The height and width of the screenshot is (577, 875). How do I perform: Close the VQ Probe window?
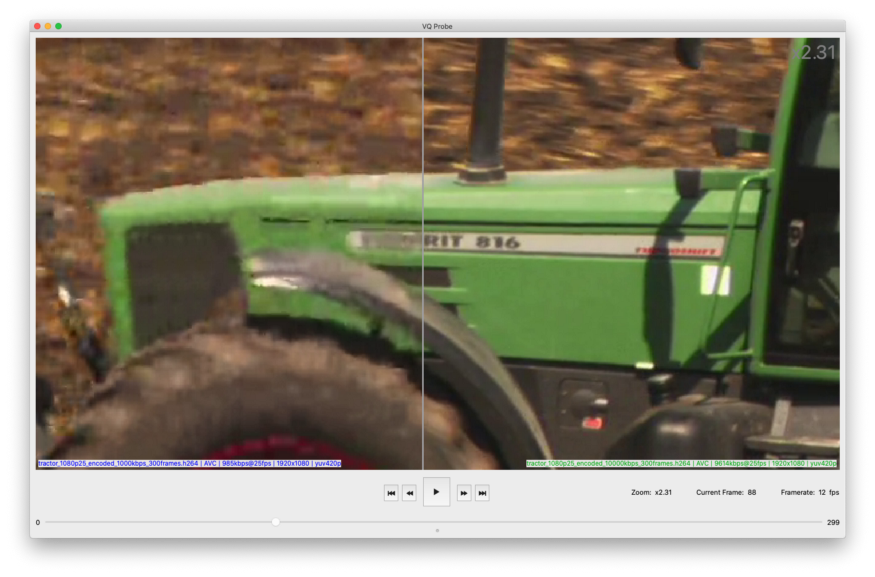click(x=37, y=26)
